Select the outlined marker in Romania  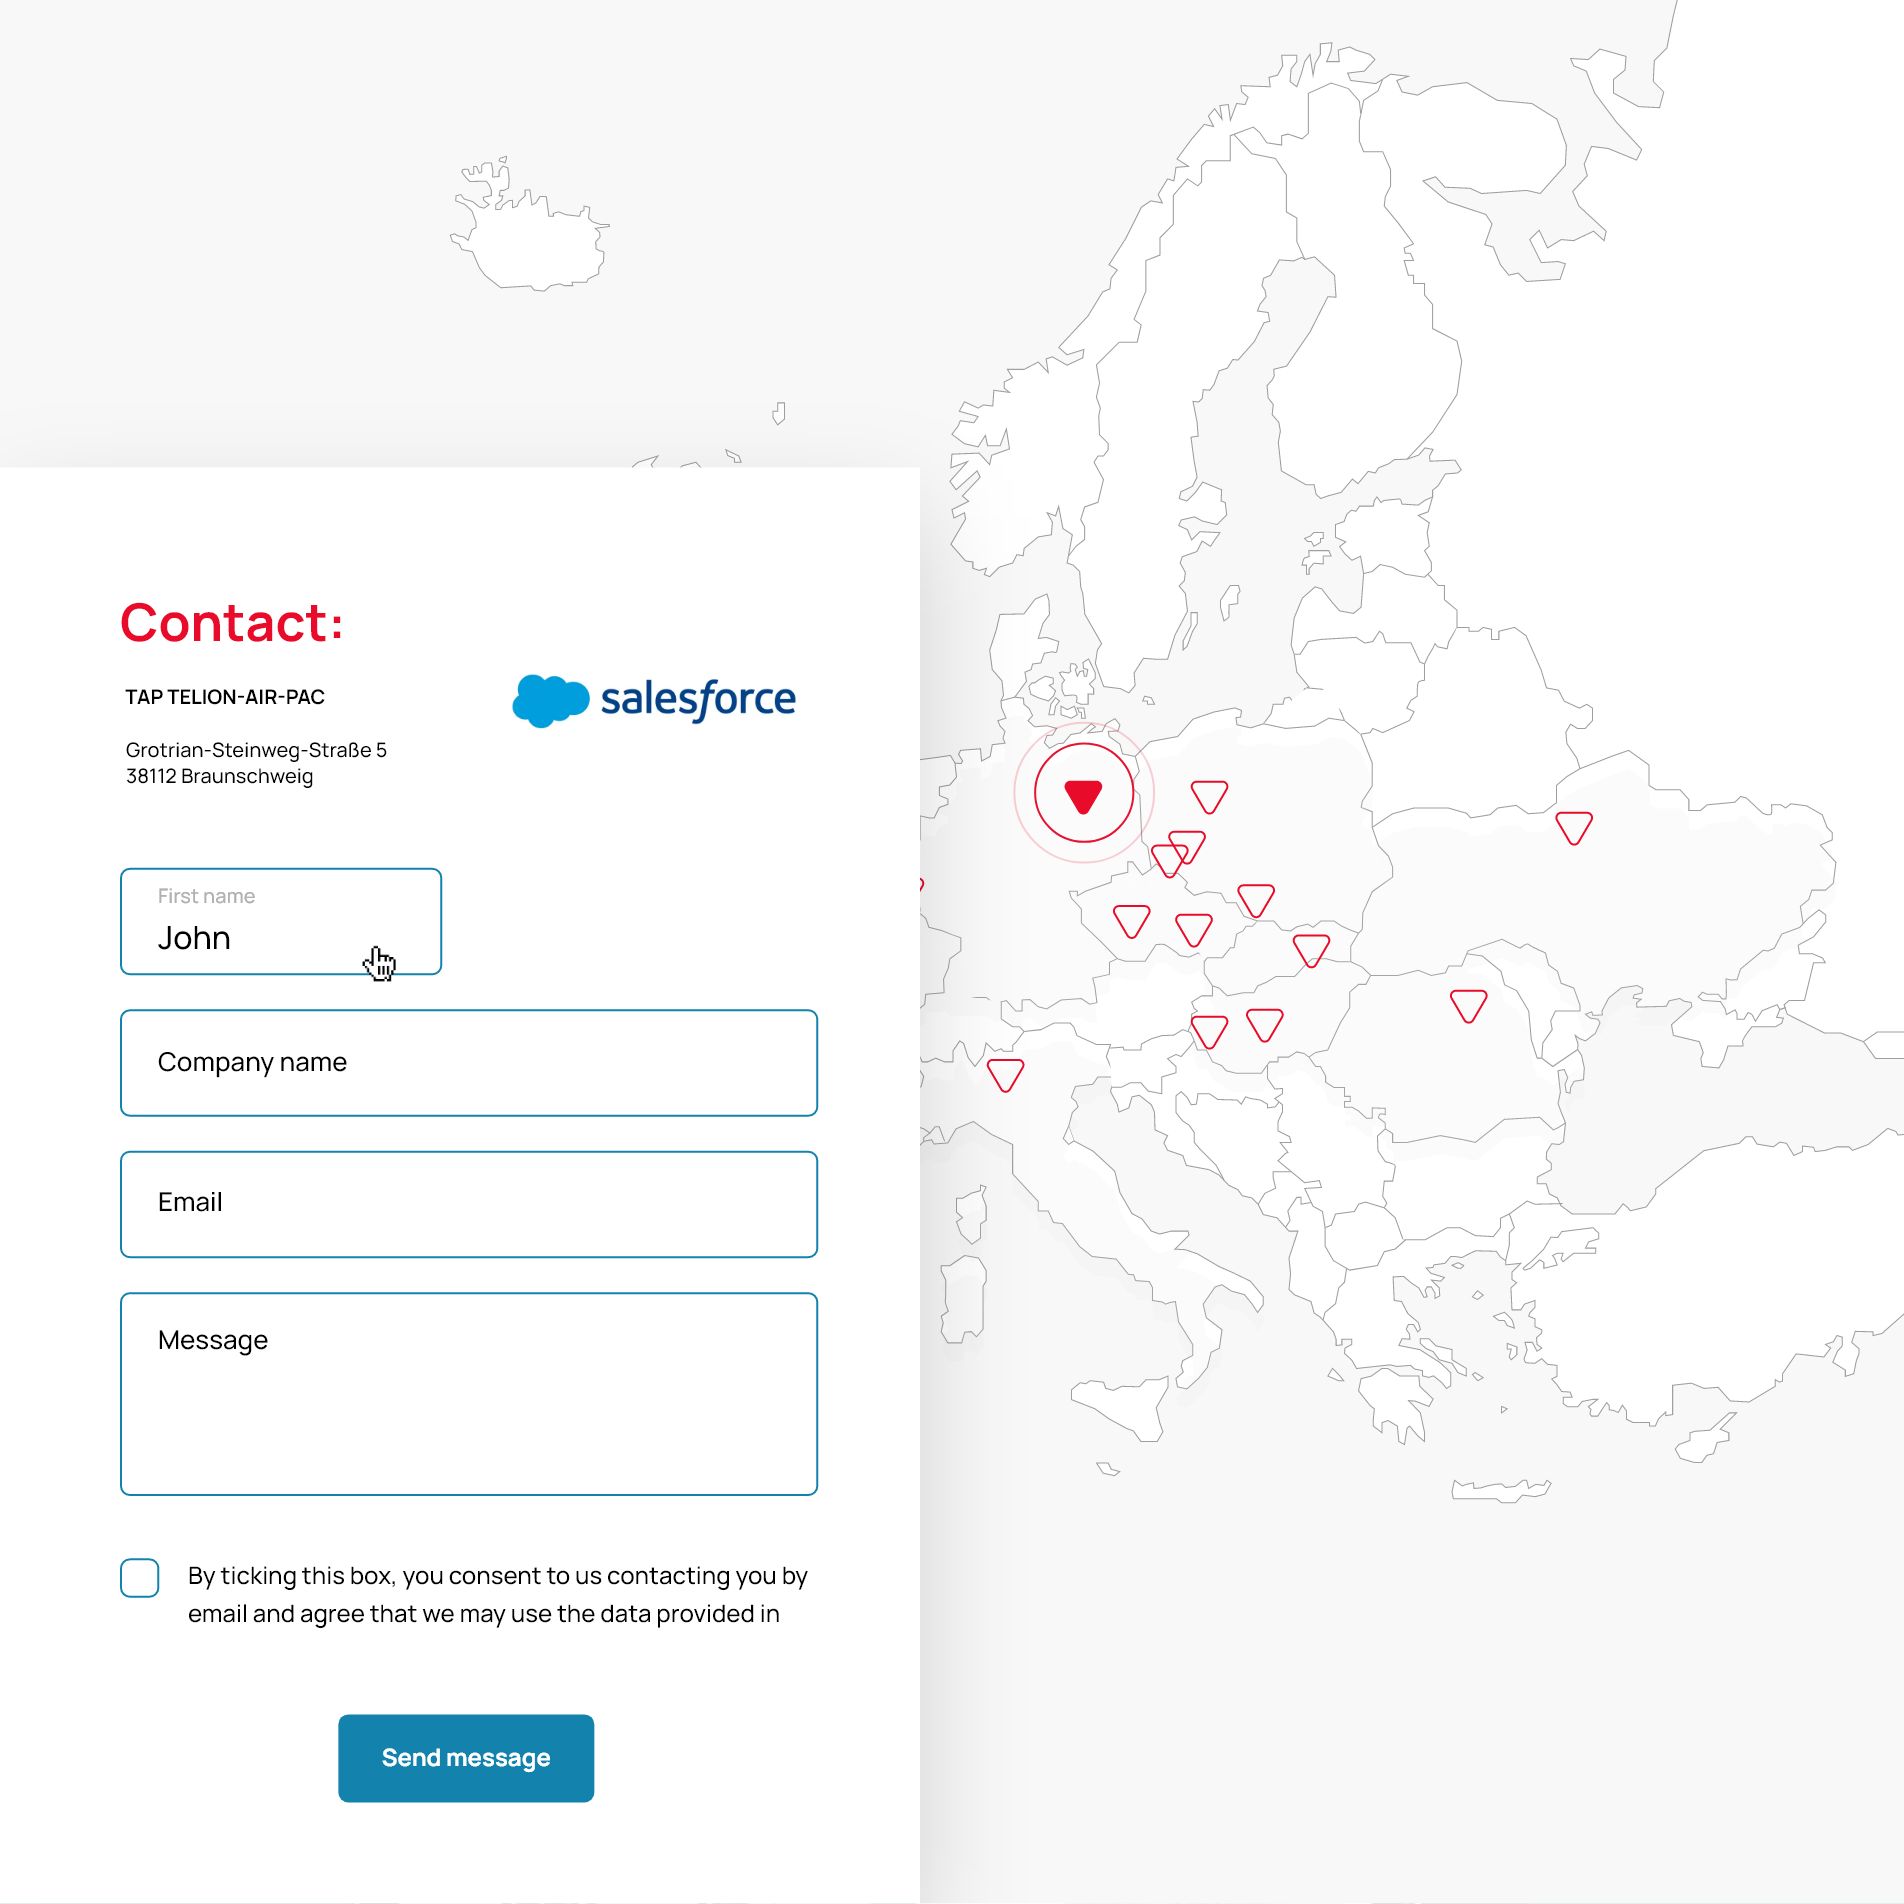click(1468, 1005)
